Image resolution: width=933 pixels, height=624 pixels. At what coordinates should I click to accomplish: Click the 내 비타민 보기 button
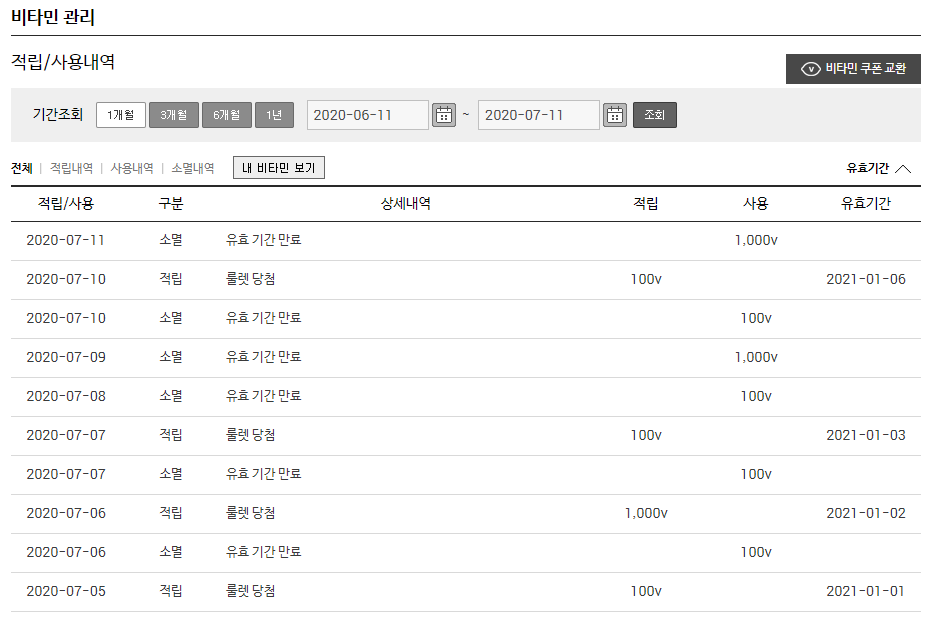278,168
